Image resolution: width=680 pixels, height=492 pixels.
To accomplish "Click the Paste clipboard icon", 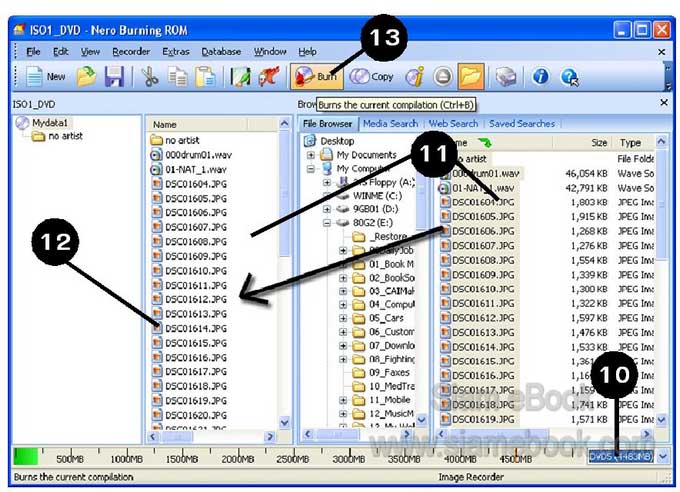I will (205, 77).
